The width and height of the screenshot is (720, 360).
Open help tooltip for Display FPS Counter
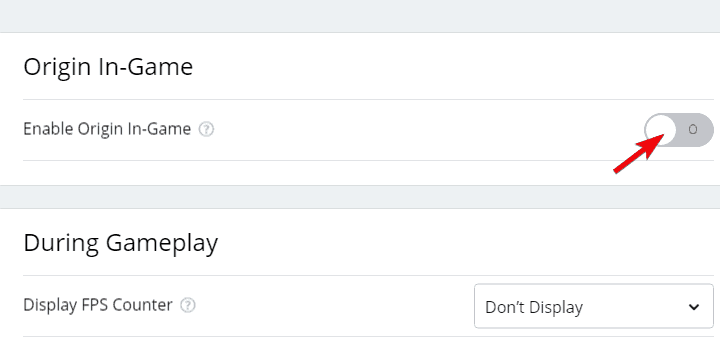point(188,305)
